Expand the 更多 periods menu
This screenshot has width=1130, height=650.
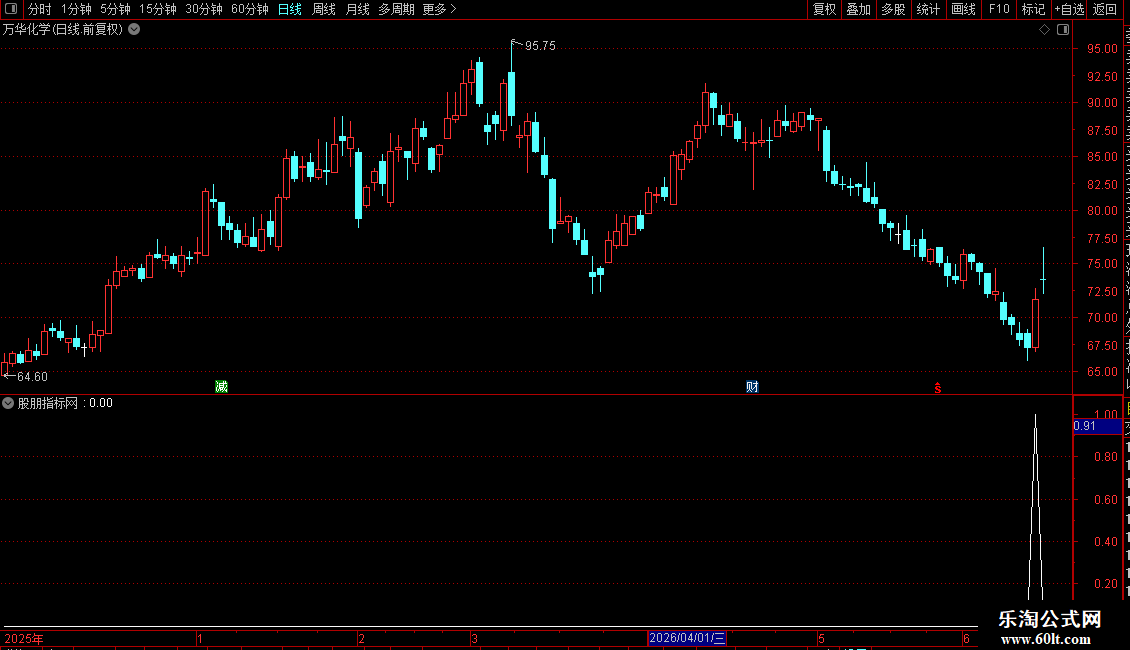(439, 9)
